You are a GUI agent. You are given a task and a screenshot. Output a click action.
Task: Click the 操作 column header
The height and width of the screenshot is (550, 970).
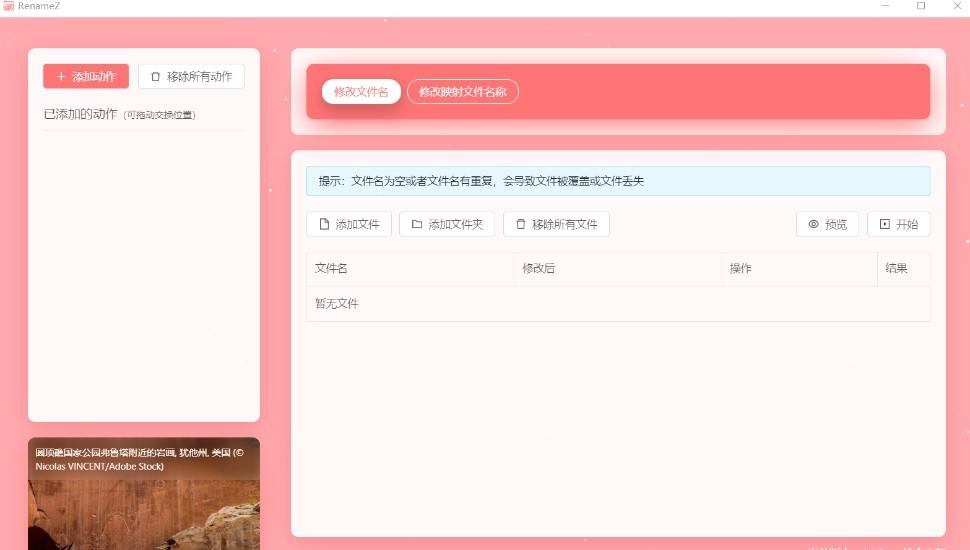point(799,269)
